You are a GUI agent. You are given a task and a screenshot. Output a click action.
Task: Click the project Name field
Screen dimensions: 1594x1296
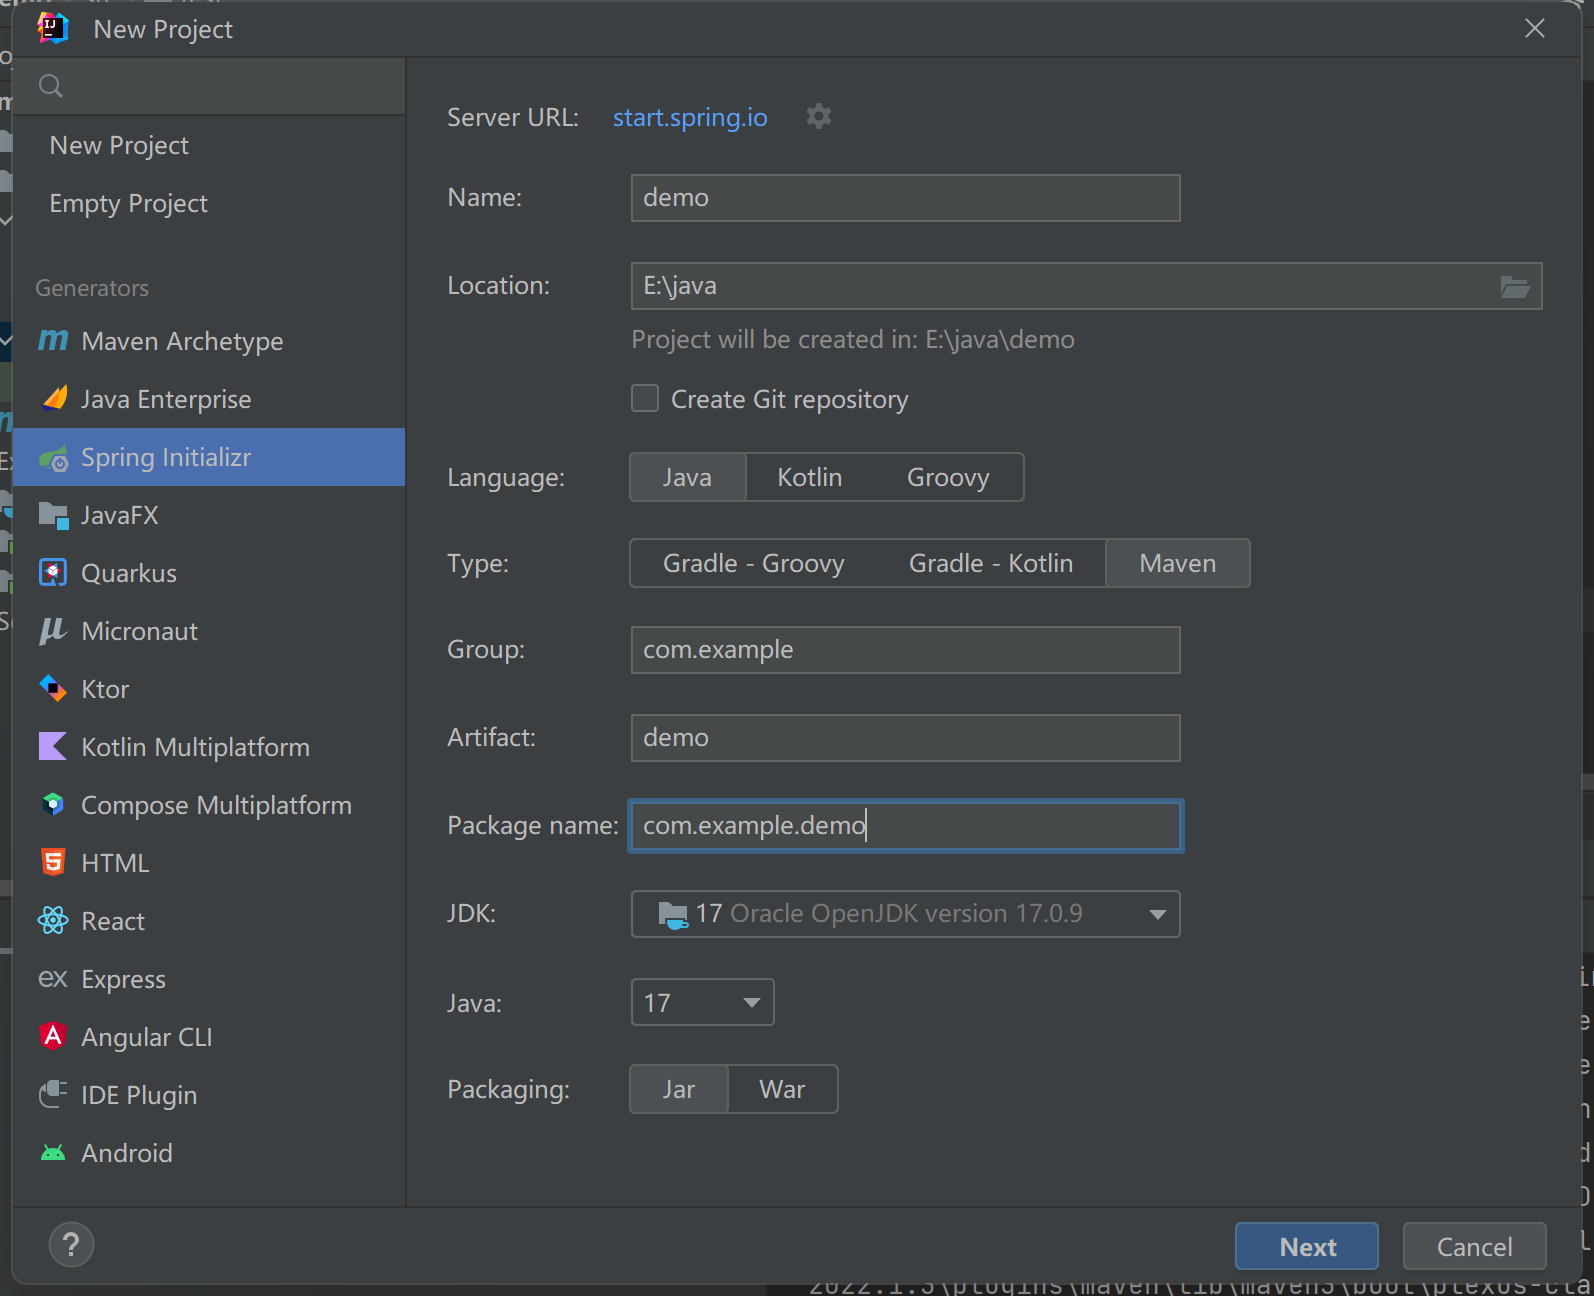906,198
